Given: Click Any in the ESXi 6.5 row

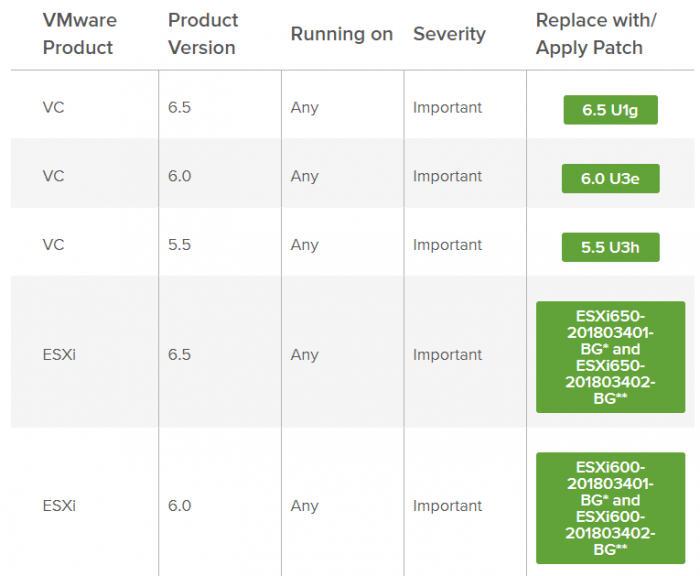Looking at the screenshot, I should click(x=304, y=355).
